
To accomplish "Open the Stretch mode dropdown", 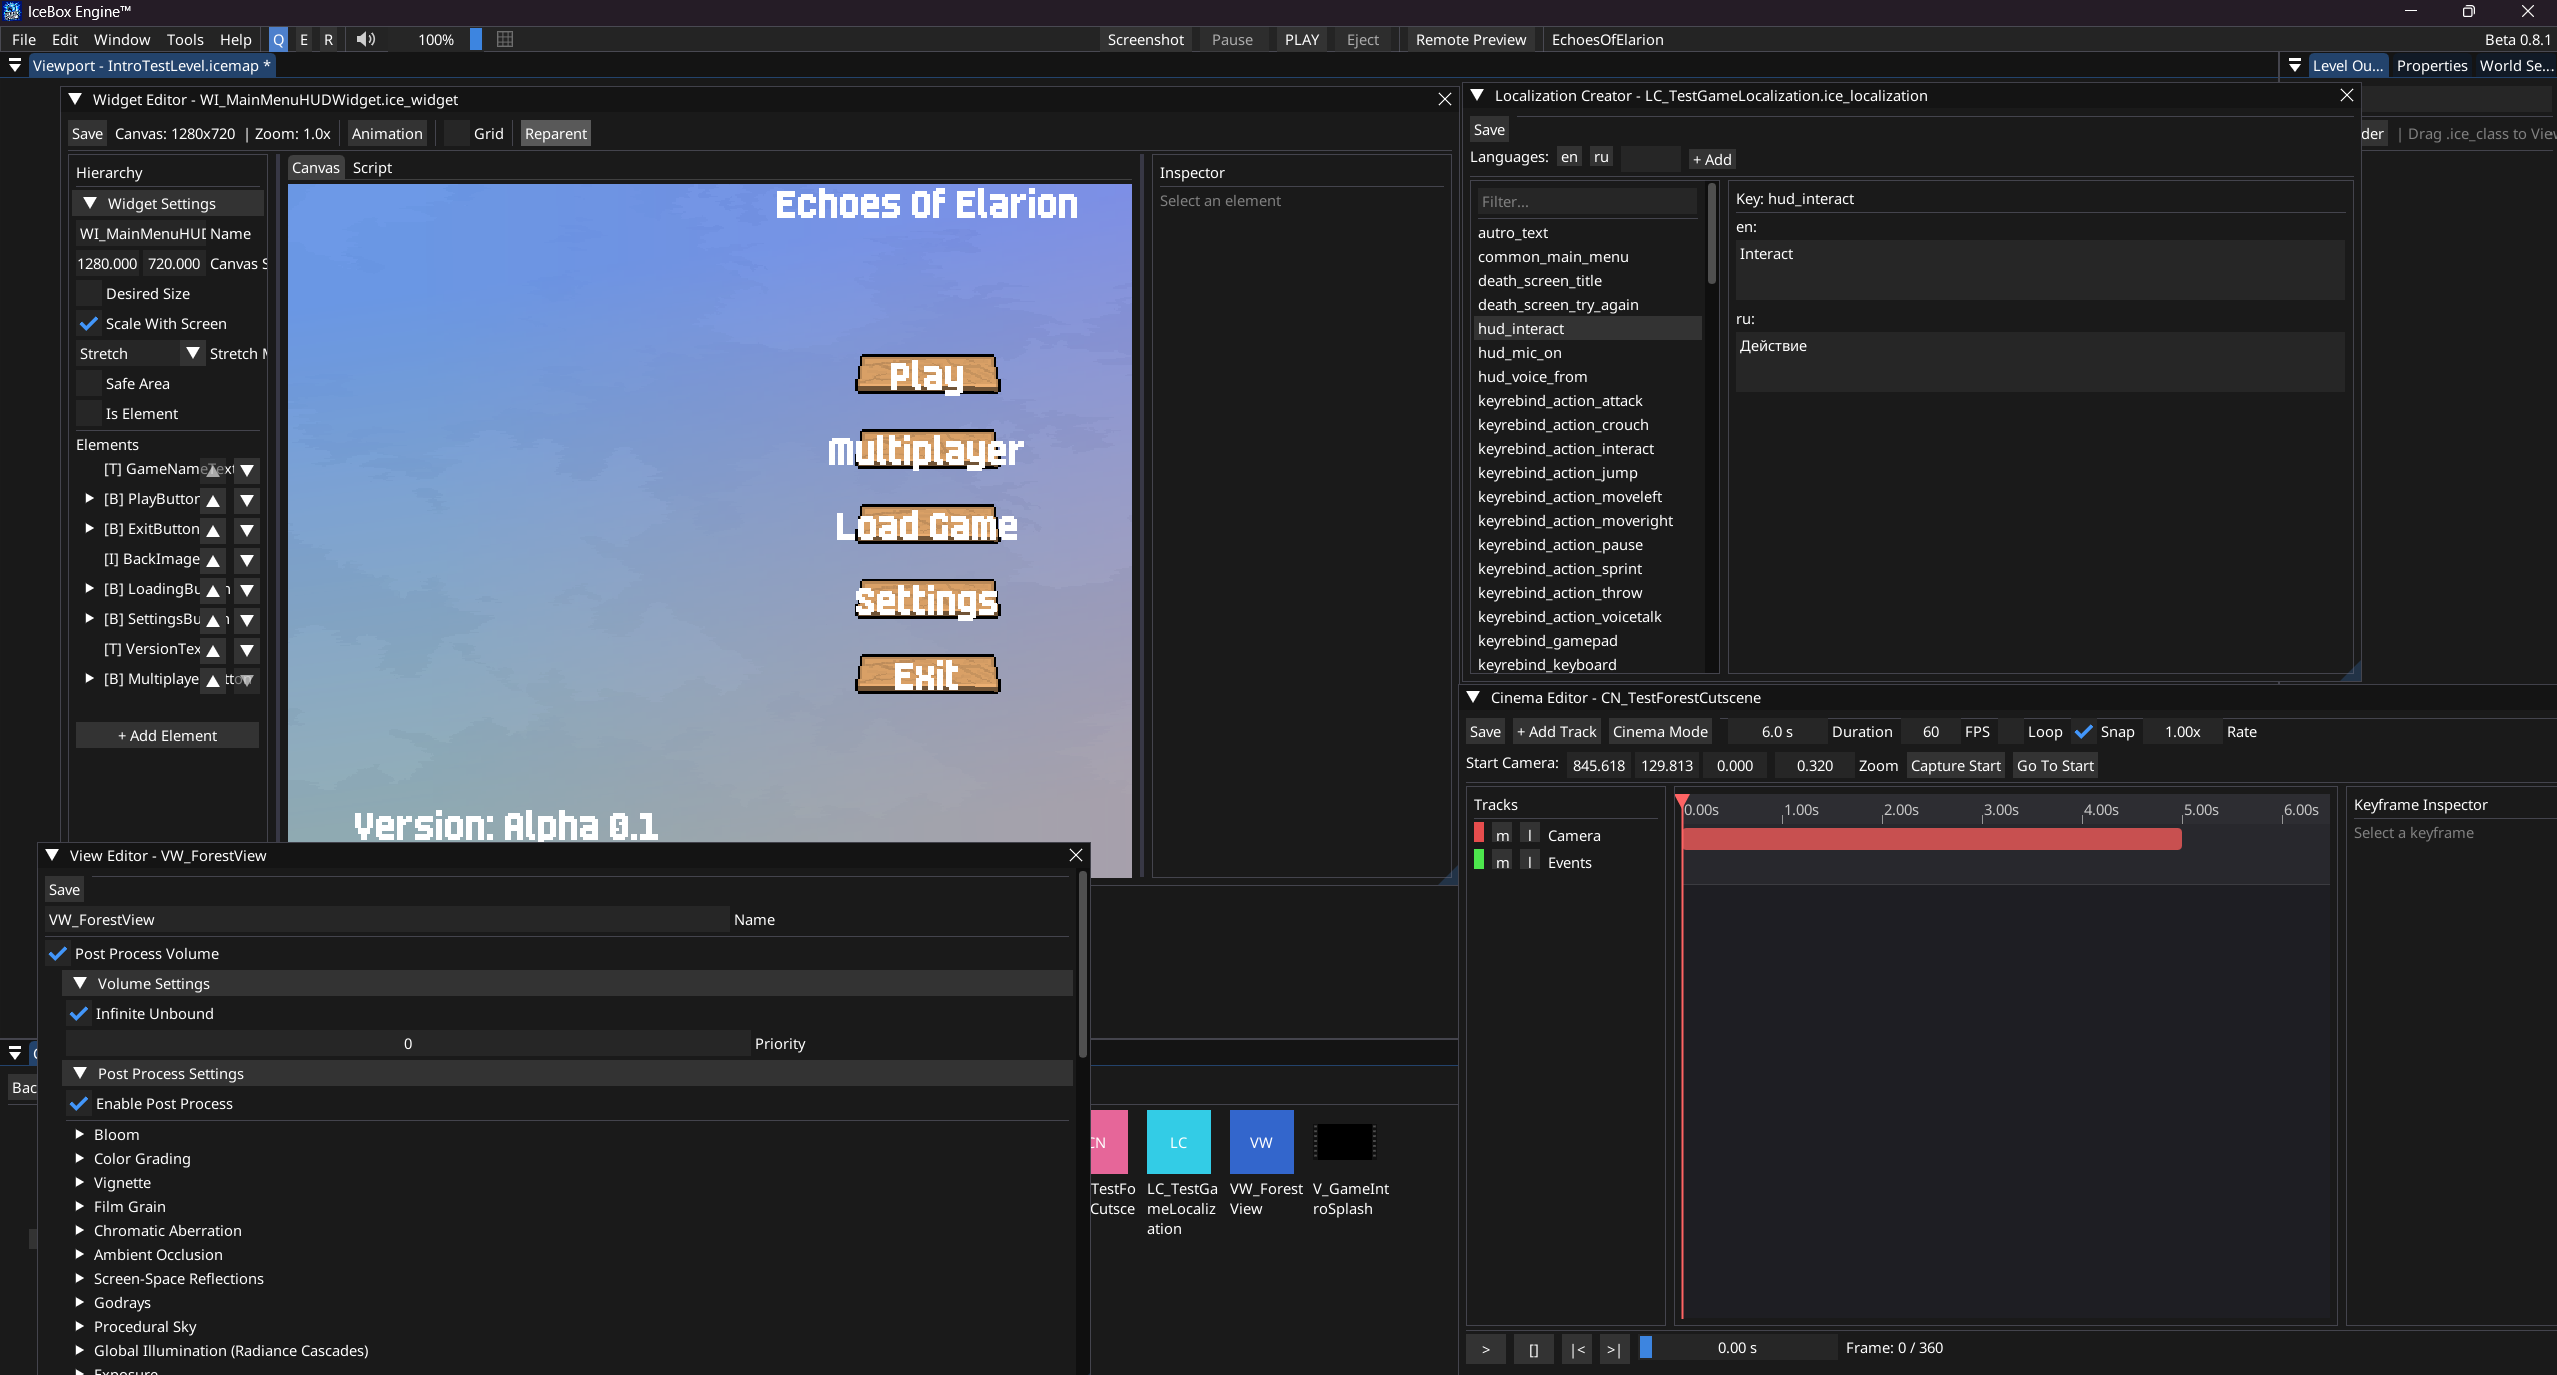I will pyautogui.click(x=193, y=353).
